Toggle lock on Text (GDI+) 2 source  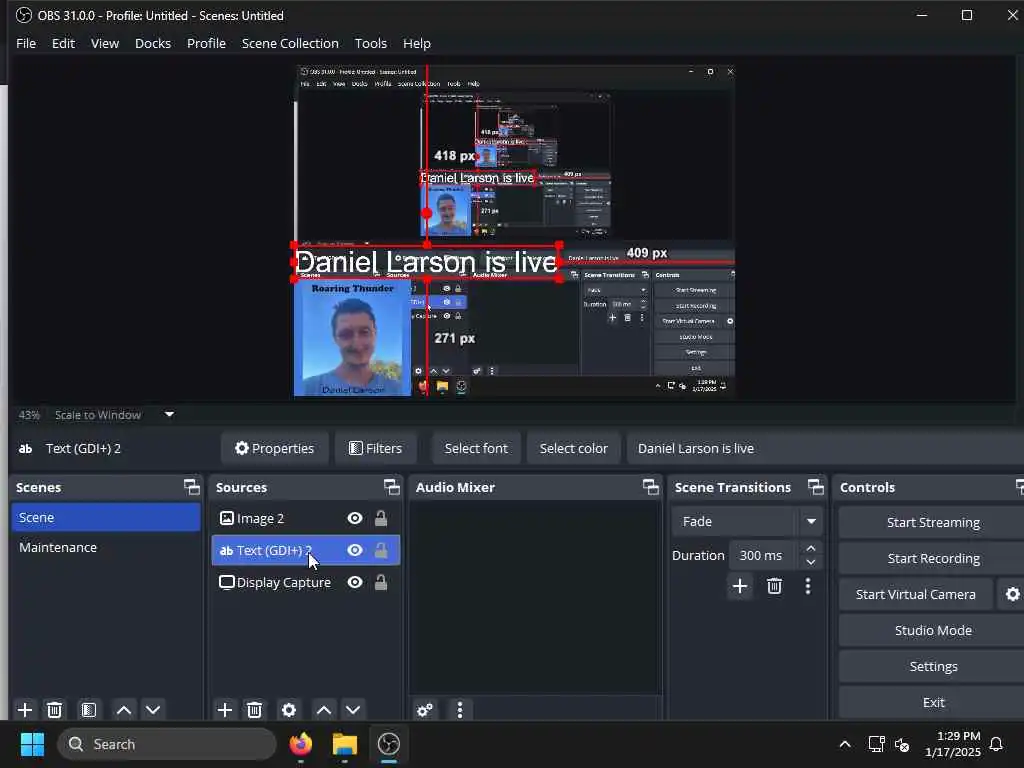(381, 551)
